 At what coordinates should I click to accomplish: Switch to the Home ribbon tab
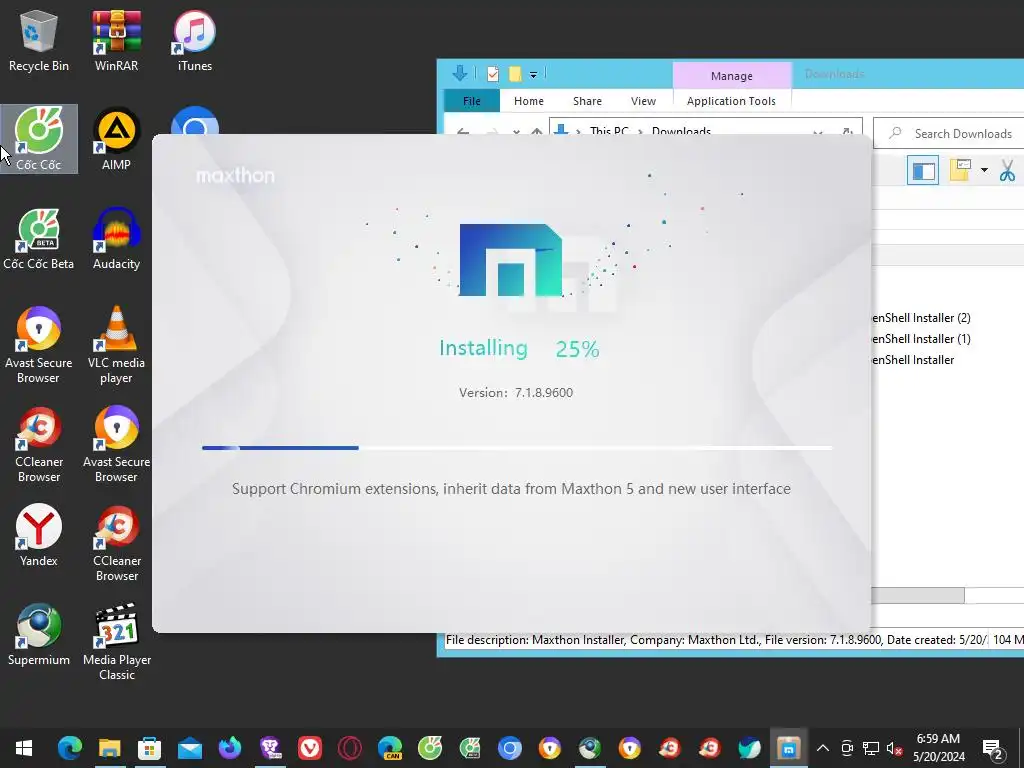pyautogui.click(x=528, y=101)
